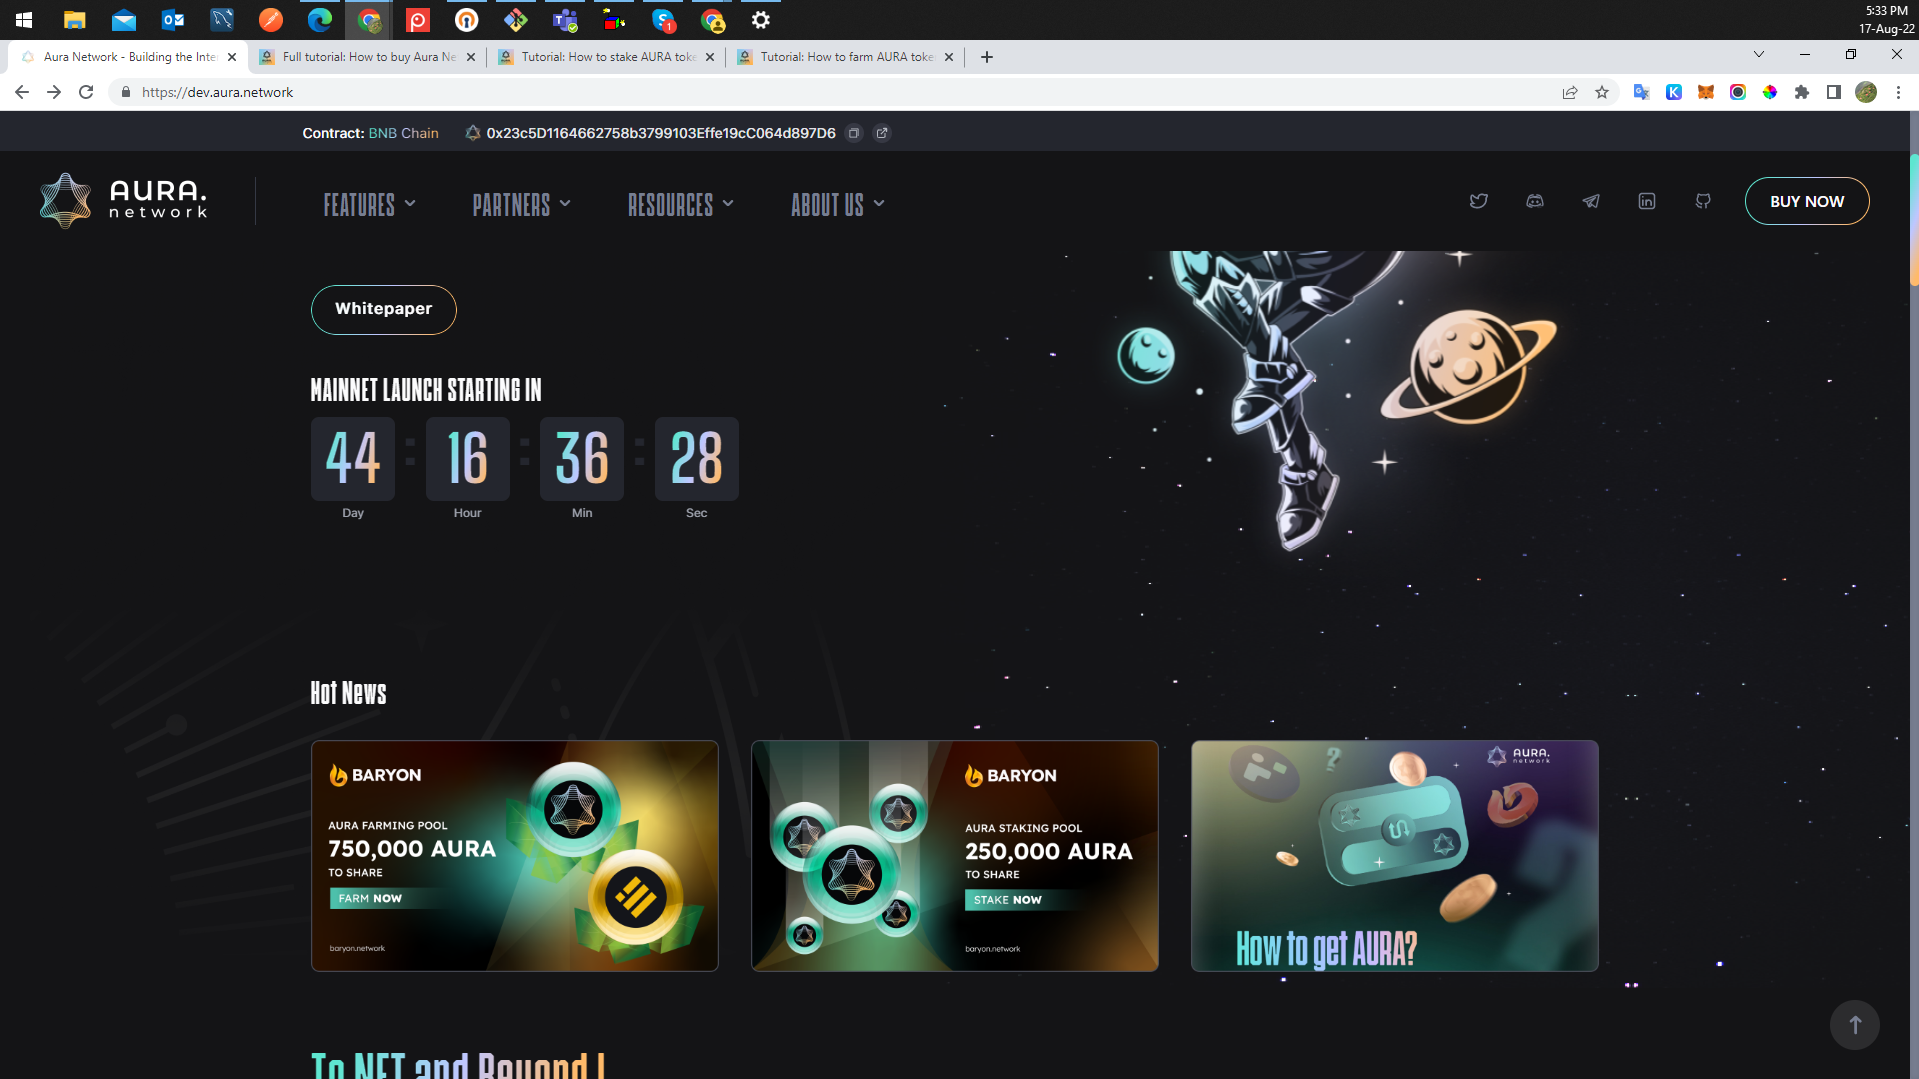Open the MetaMask extension icon
The width and height of the screenshot is (1919, 1079).
click(x=1705, y=92)
